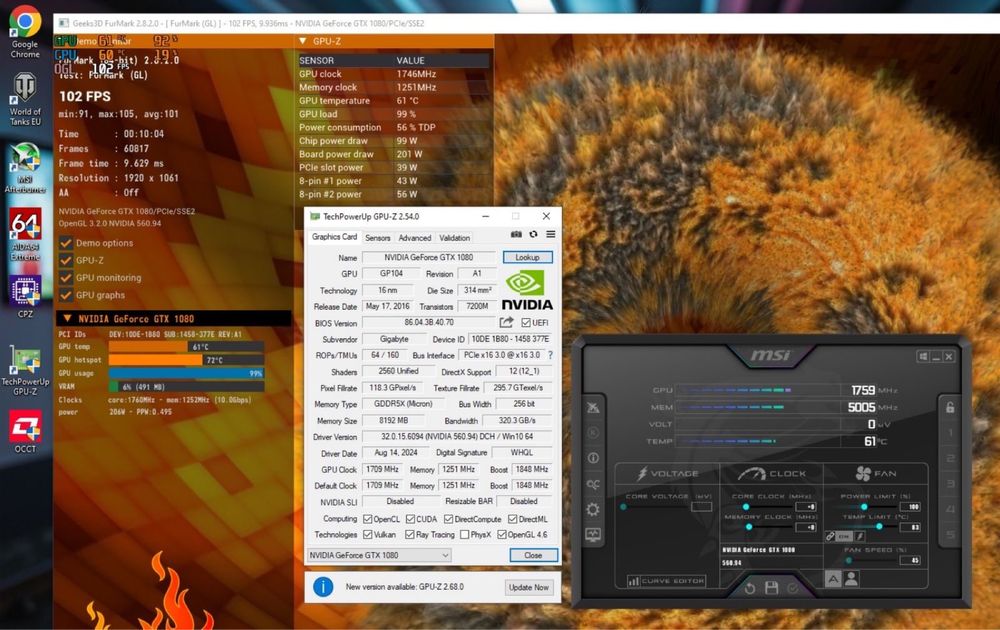The height and width of the screenshot is (630, 1000).
Task: Click the GPU-Z refresh icon
Action: click(x=533, y=235)
